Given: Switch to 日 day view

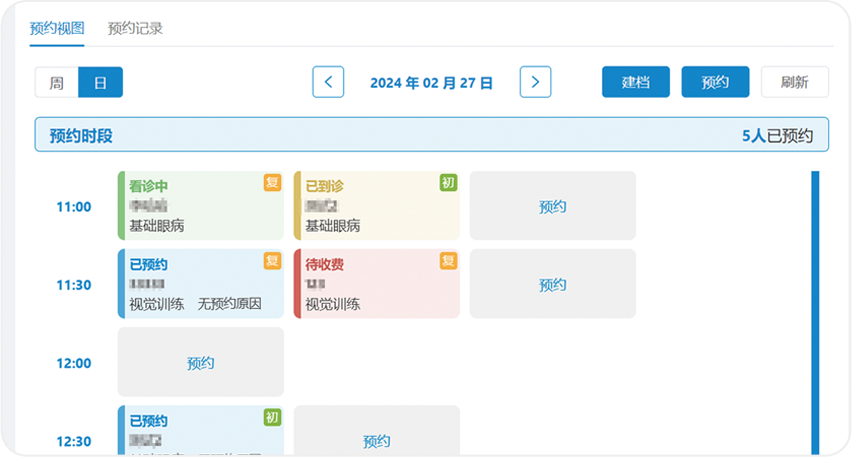Looking at the screenshot, I should 100,83.
